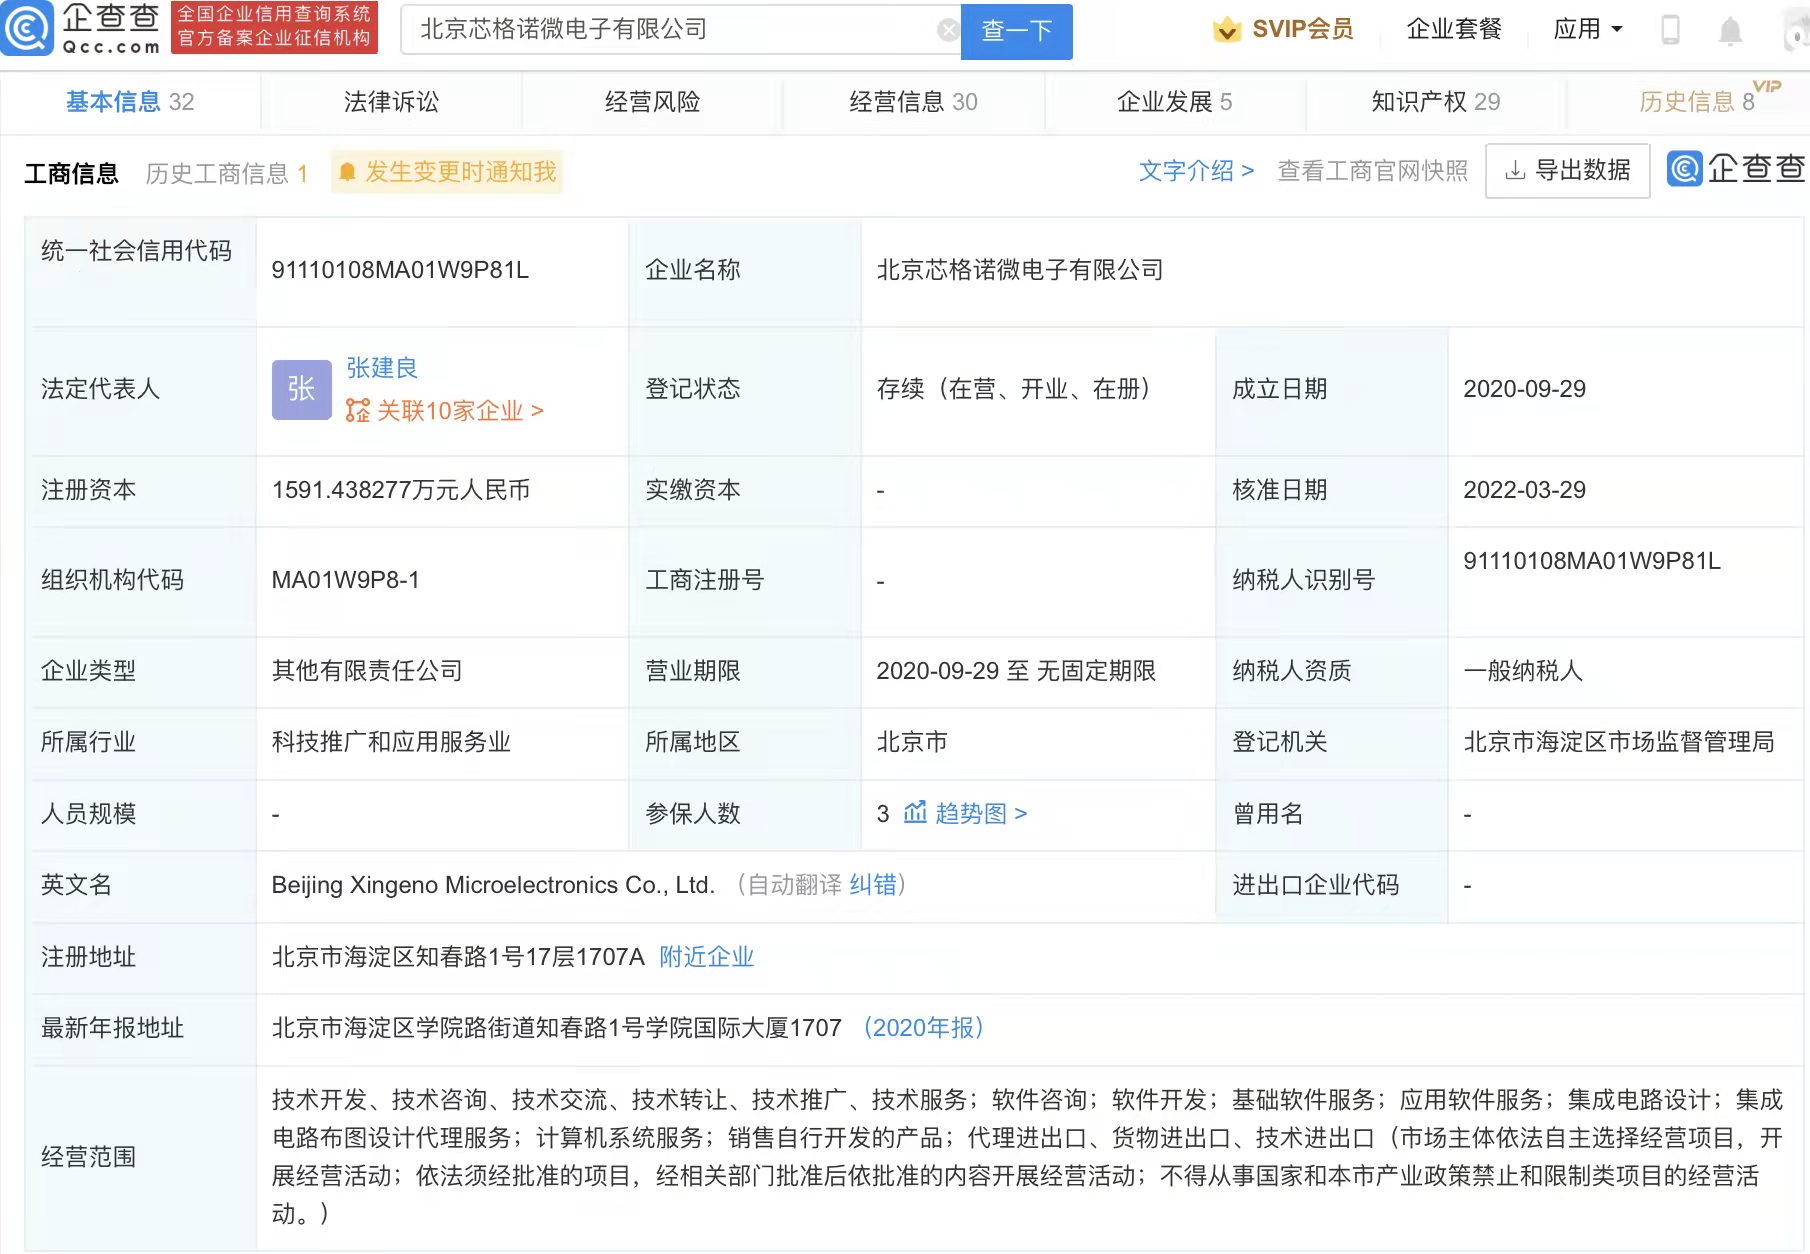Open 历史工商信息 1 sub-tab
Image resolution: width=1810 pixels, height=1254 pixels.
226,173
